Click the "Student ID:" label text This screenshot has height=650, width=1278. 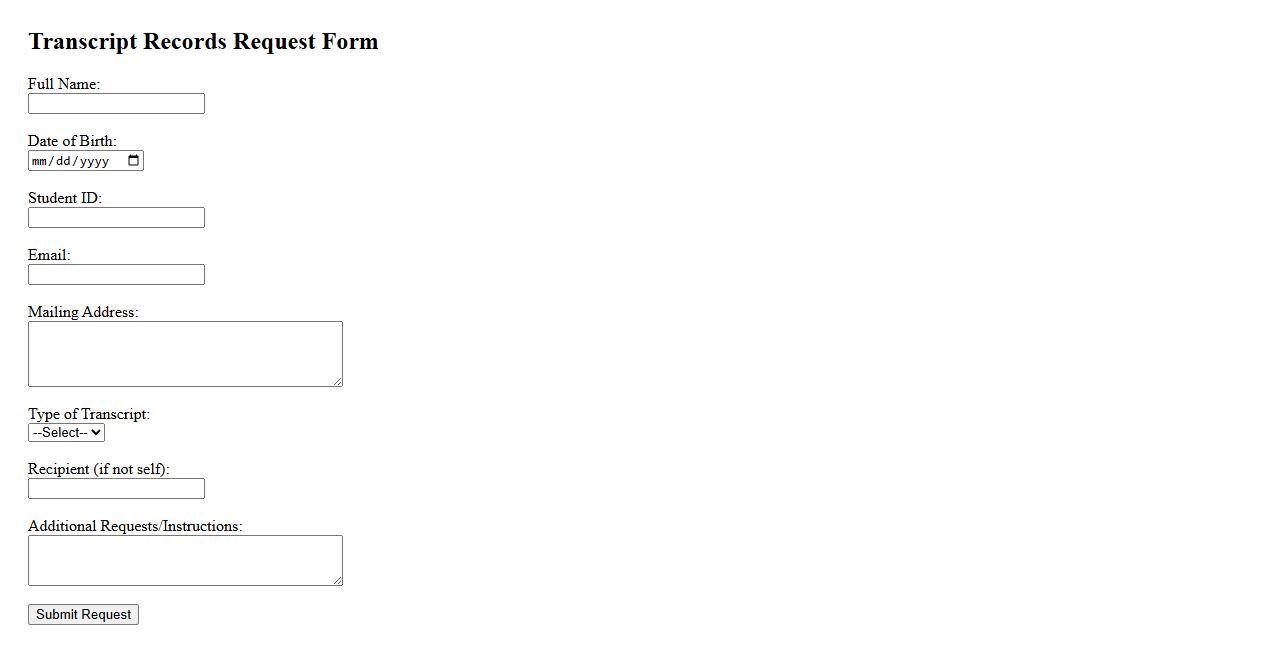coord(65,198)
